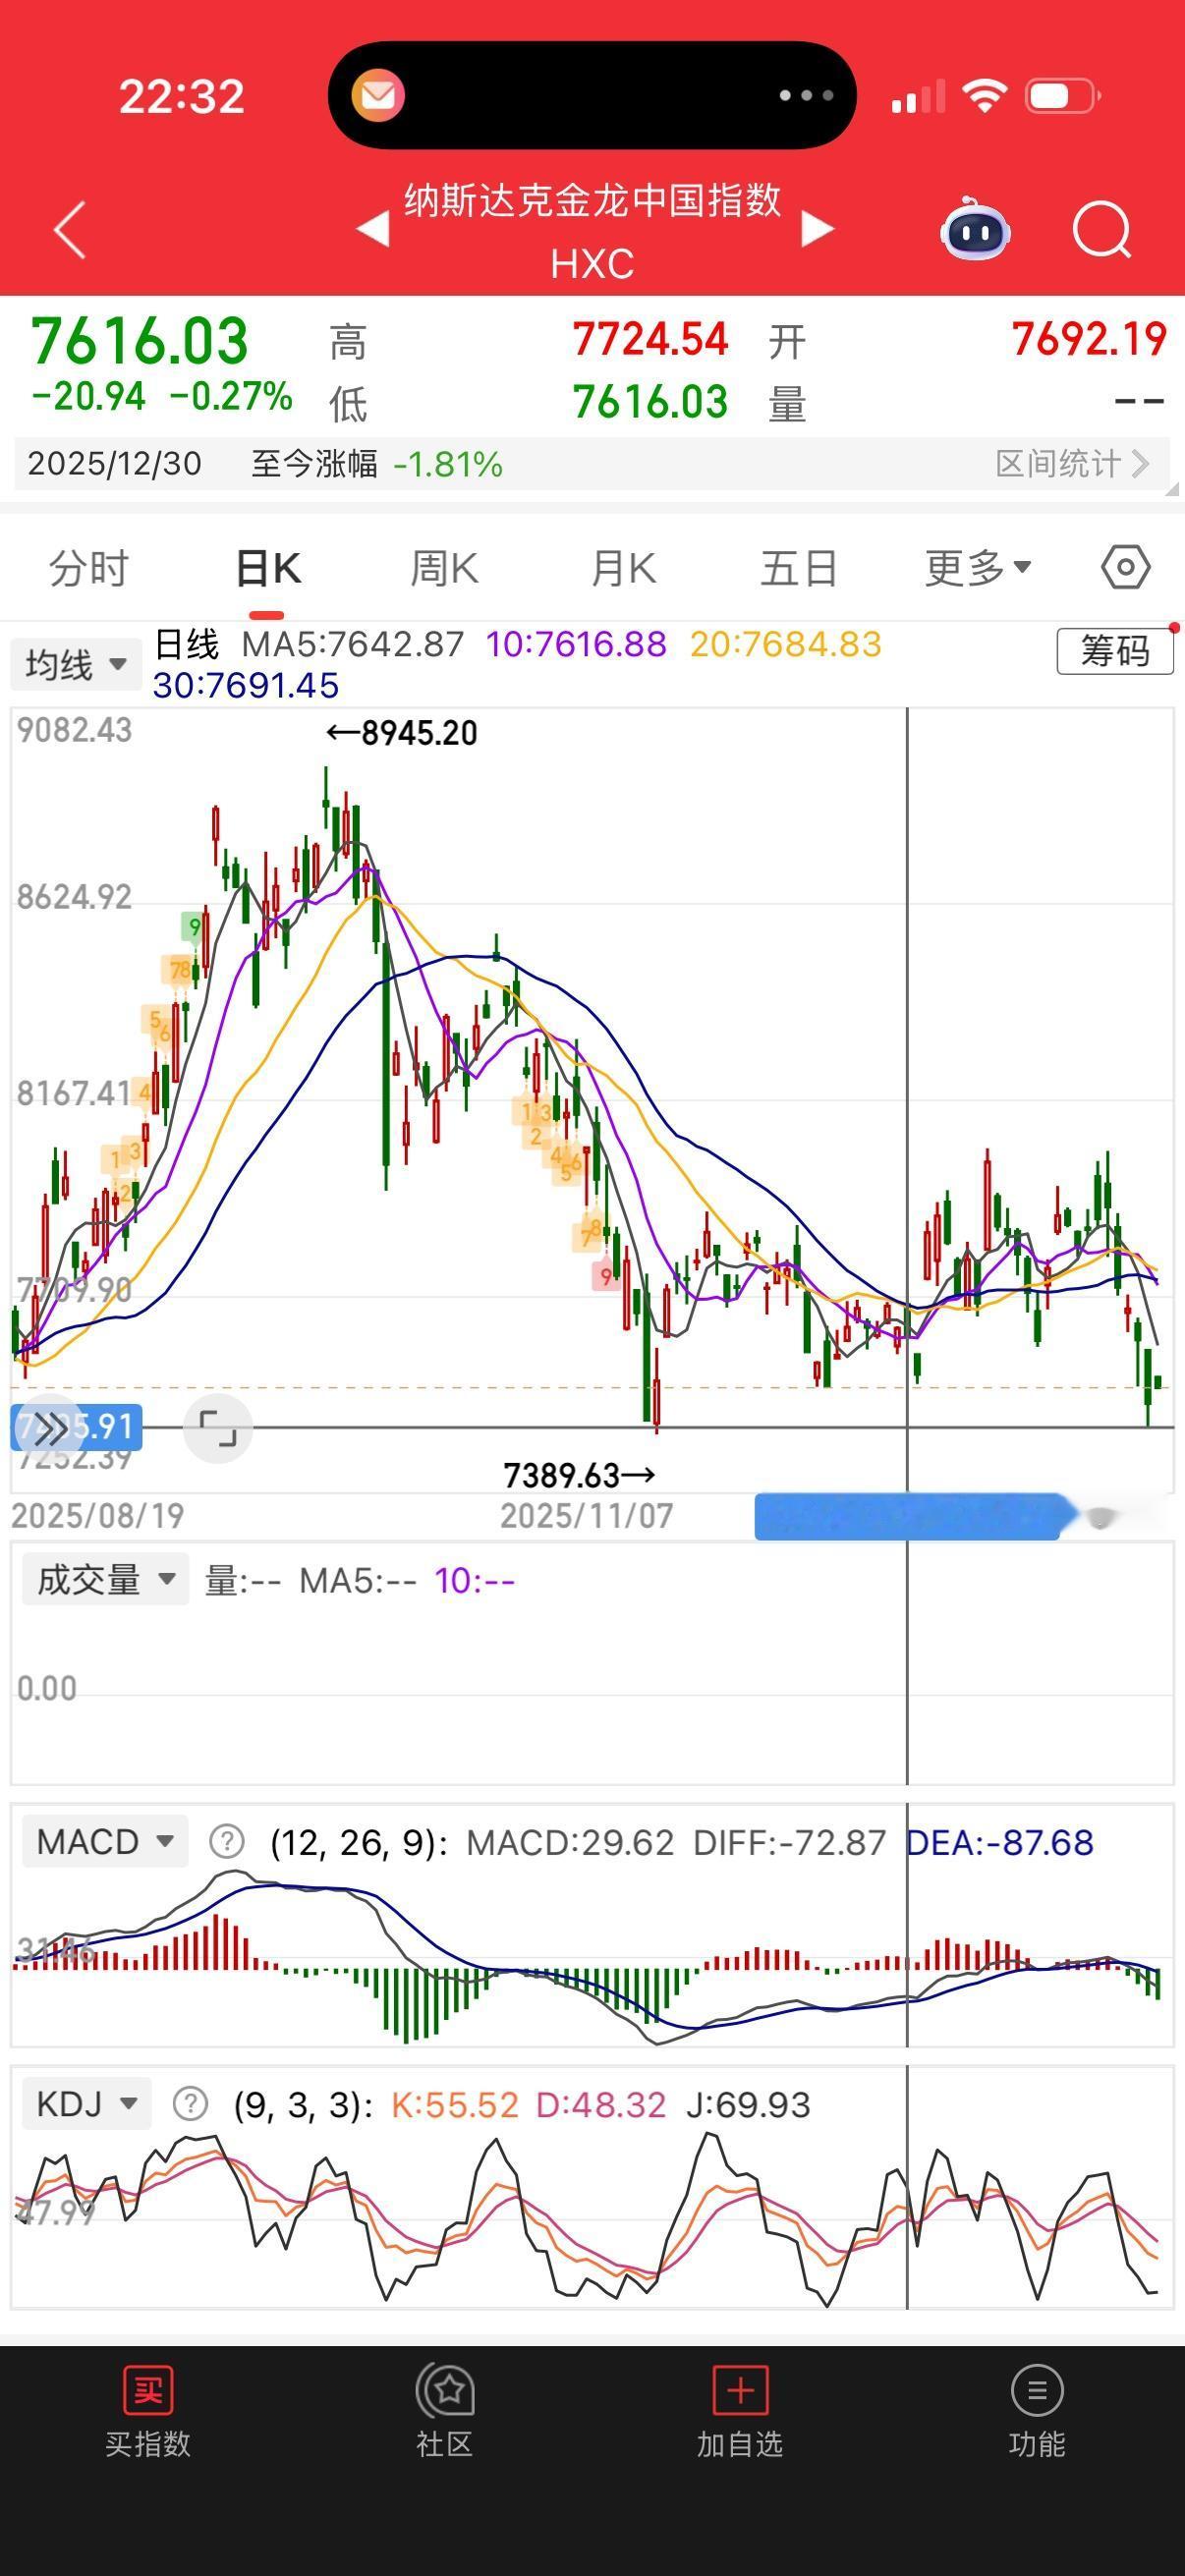Open MACD help question mark
Image resolution: width=1185 pixels, height=2576 pixels.
(x=227, y=1841)
